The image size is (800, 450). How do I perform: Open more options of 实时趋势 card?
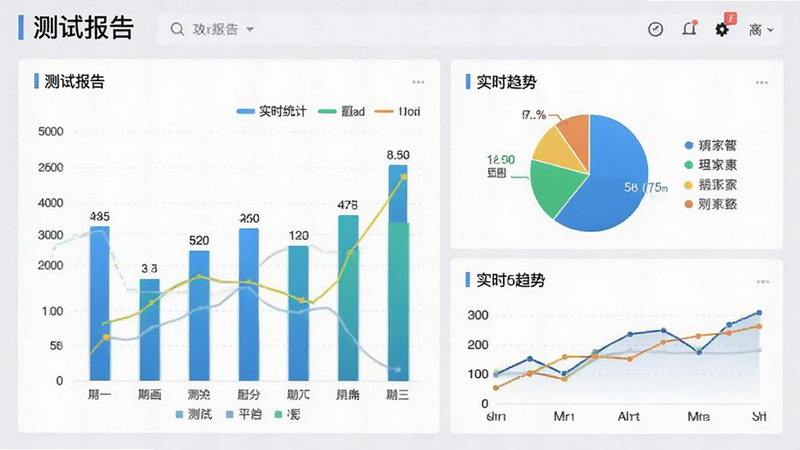(762, 82)
